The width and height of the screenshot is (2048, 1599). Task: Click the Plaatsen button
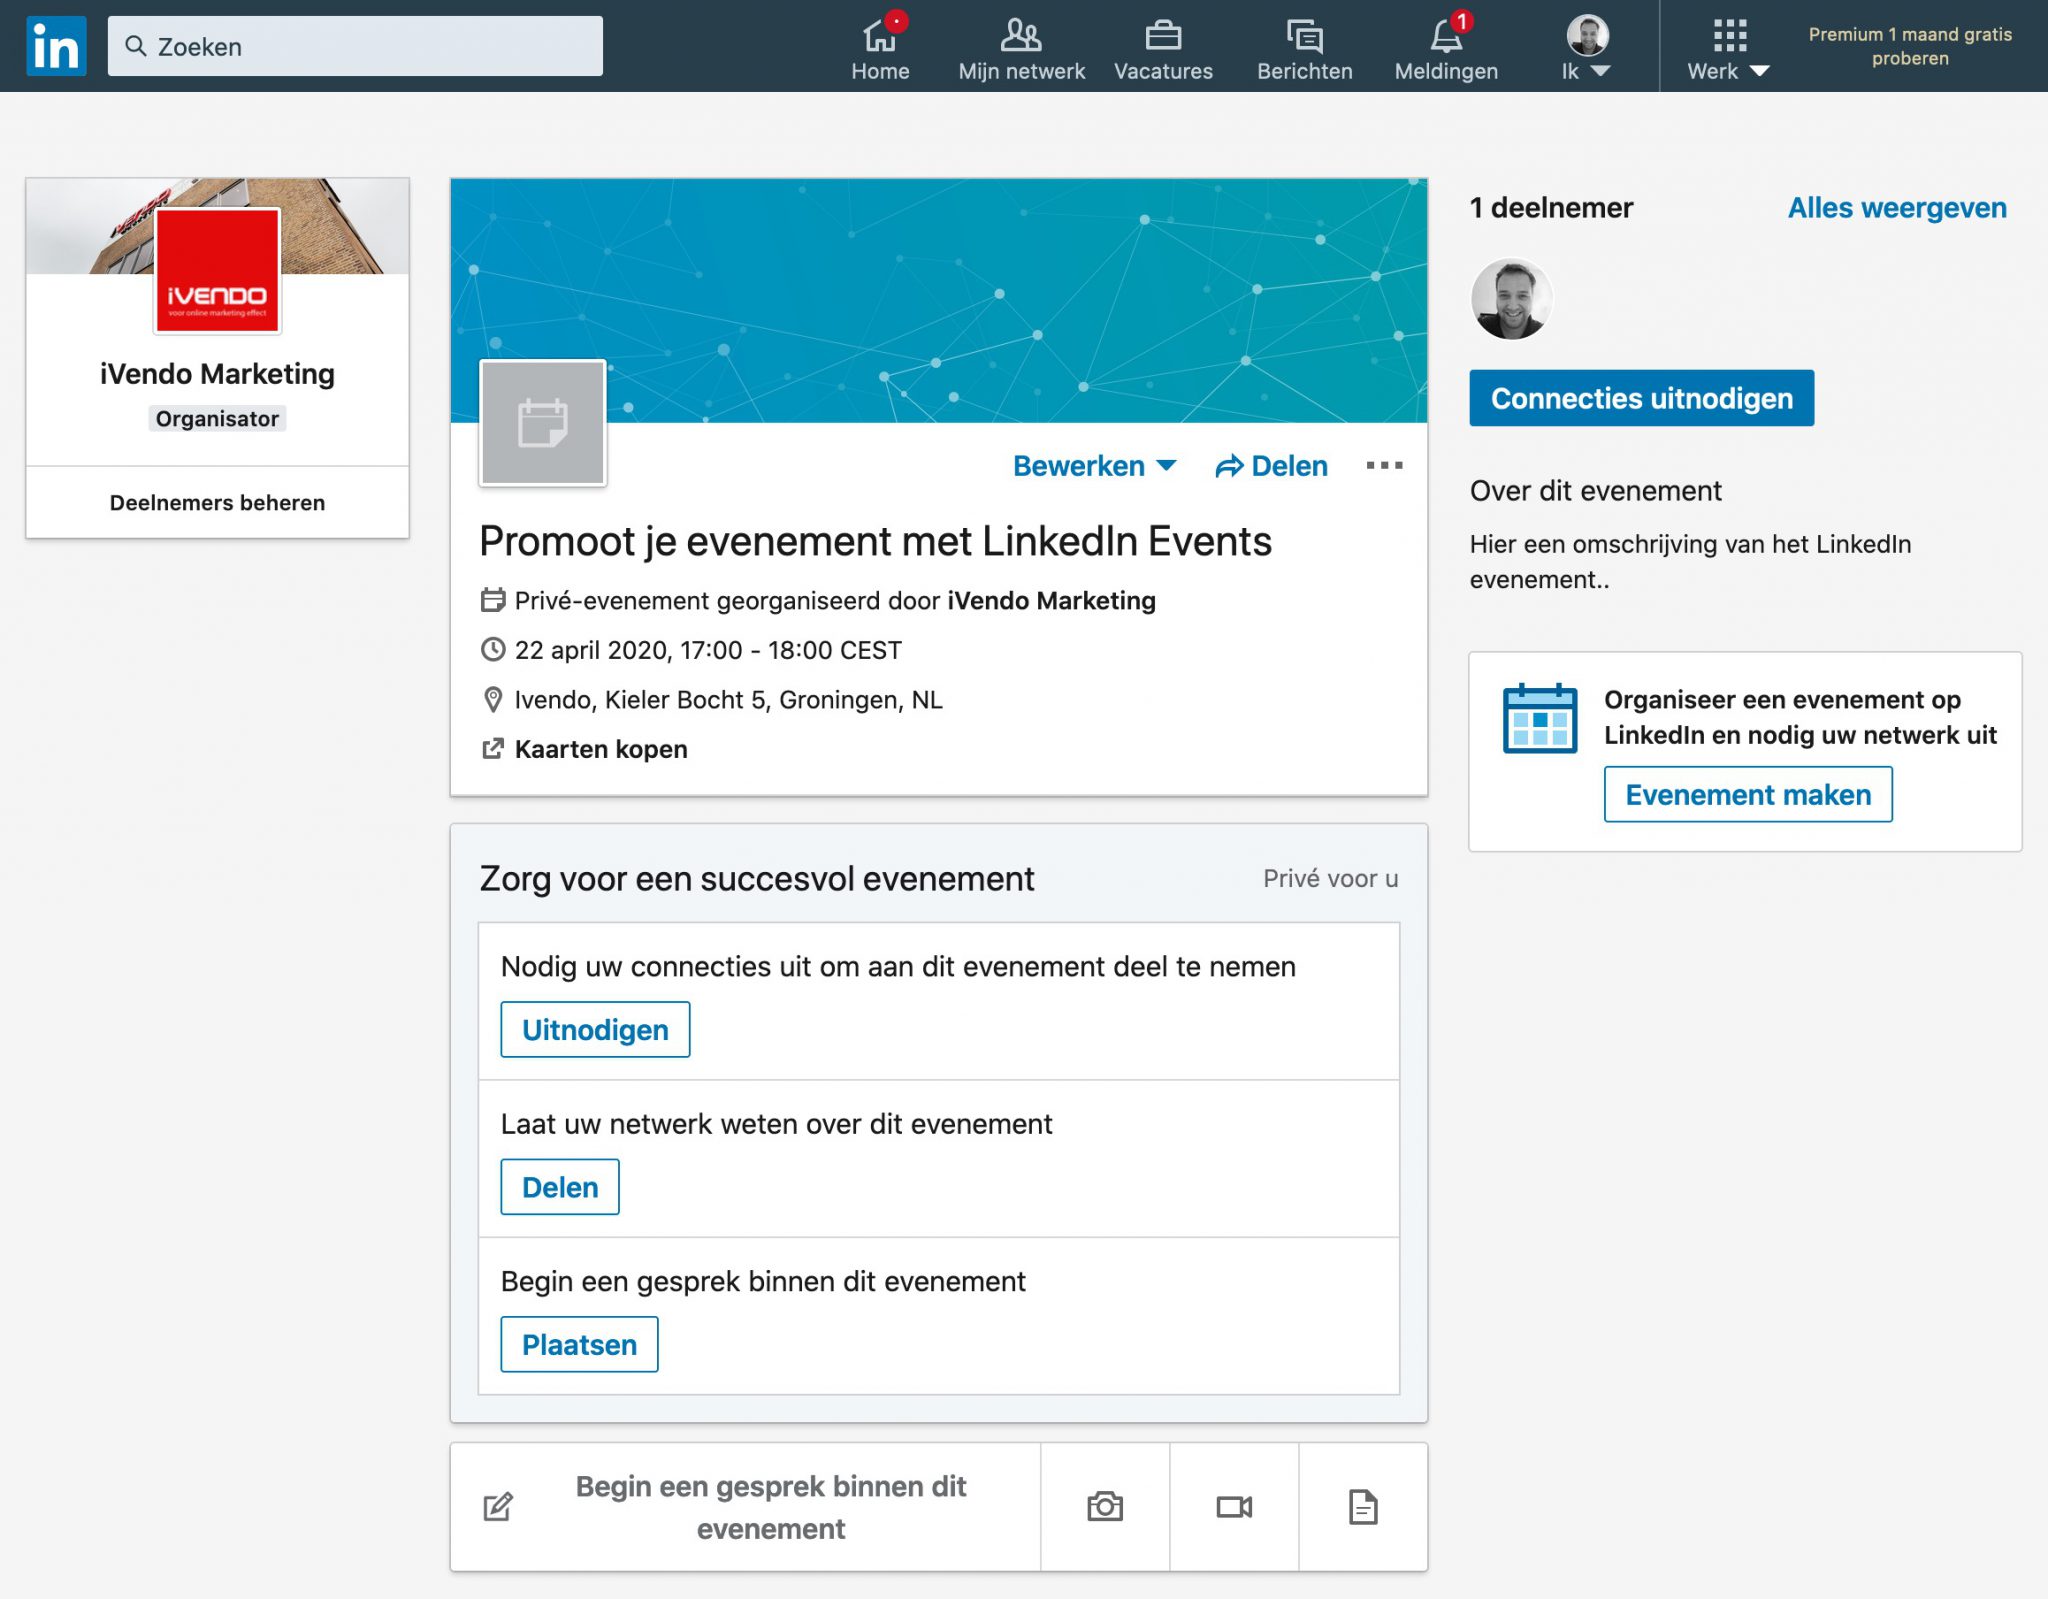click(579, 1344)
